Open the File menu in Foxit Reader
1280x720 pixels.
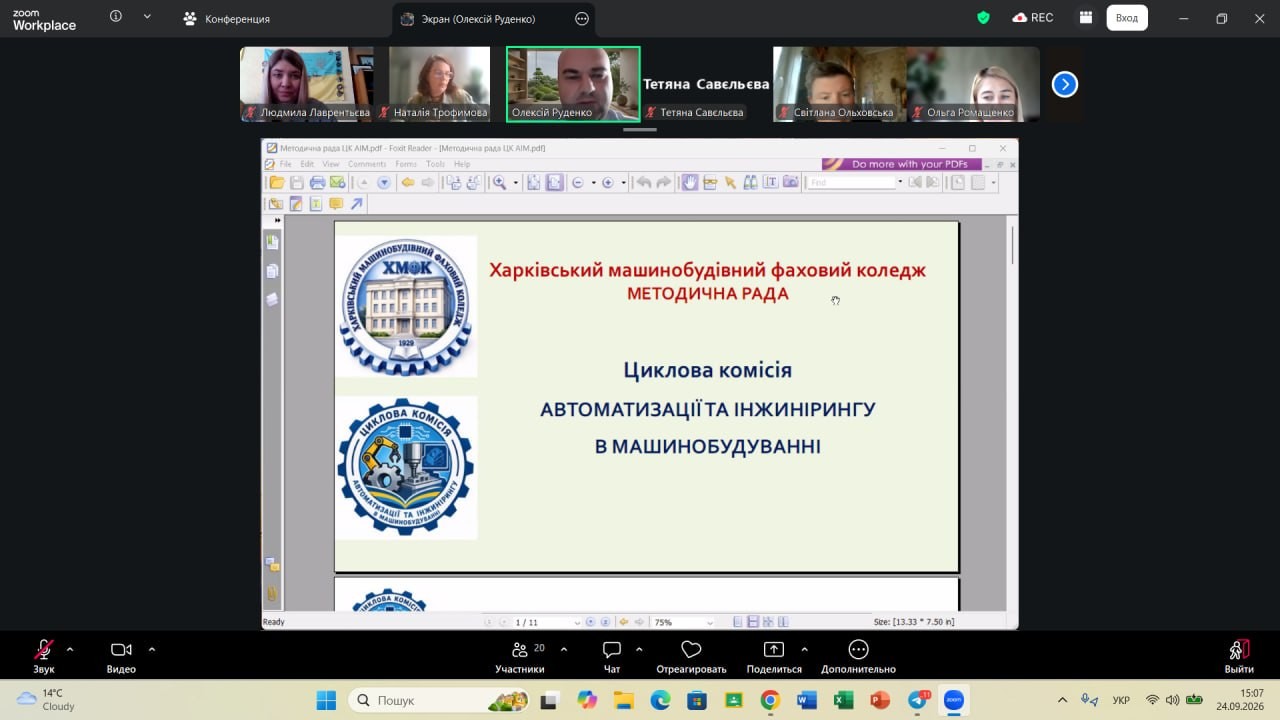pyautogui.click(x=286, y=164)
